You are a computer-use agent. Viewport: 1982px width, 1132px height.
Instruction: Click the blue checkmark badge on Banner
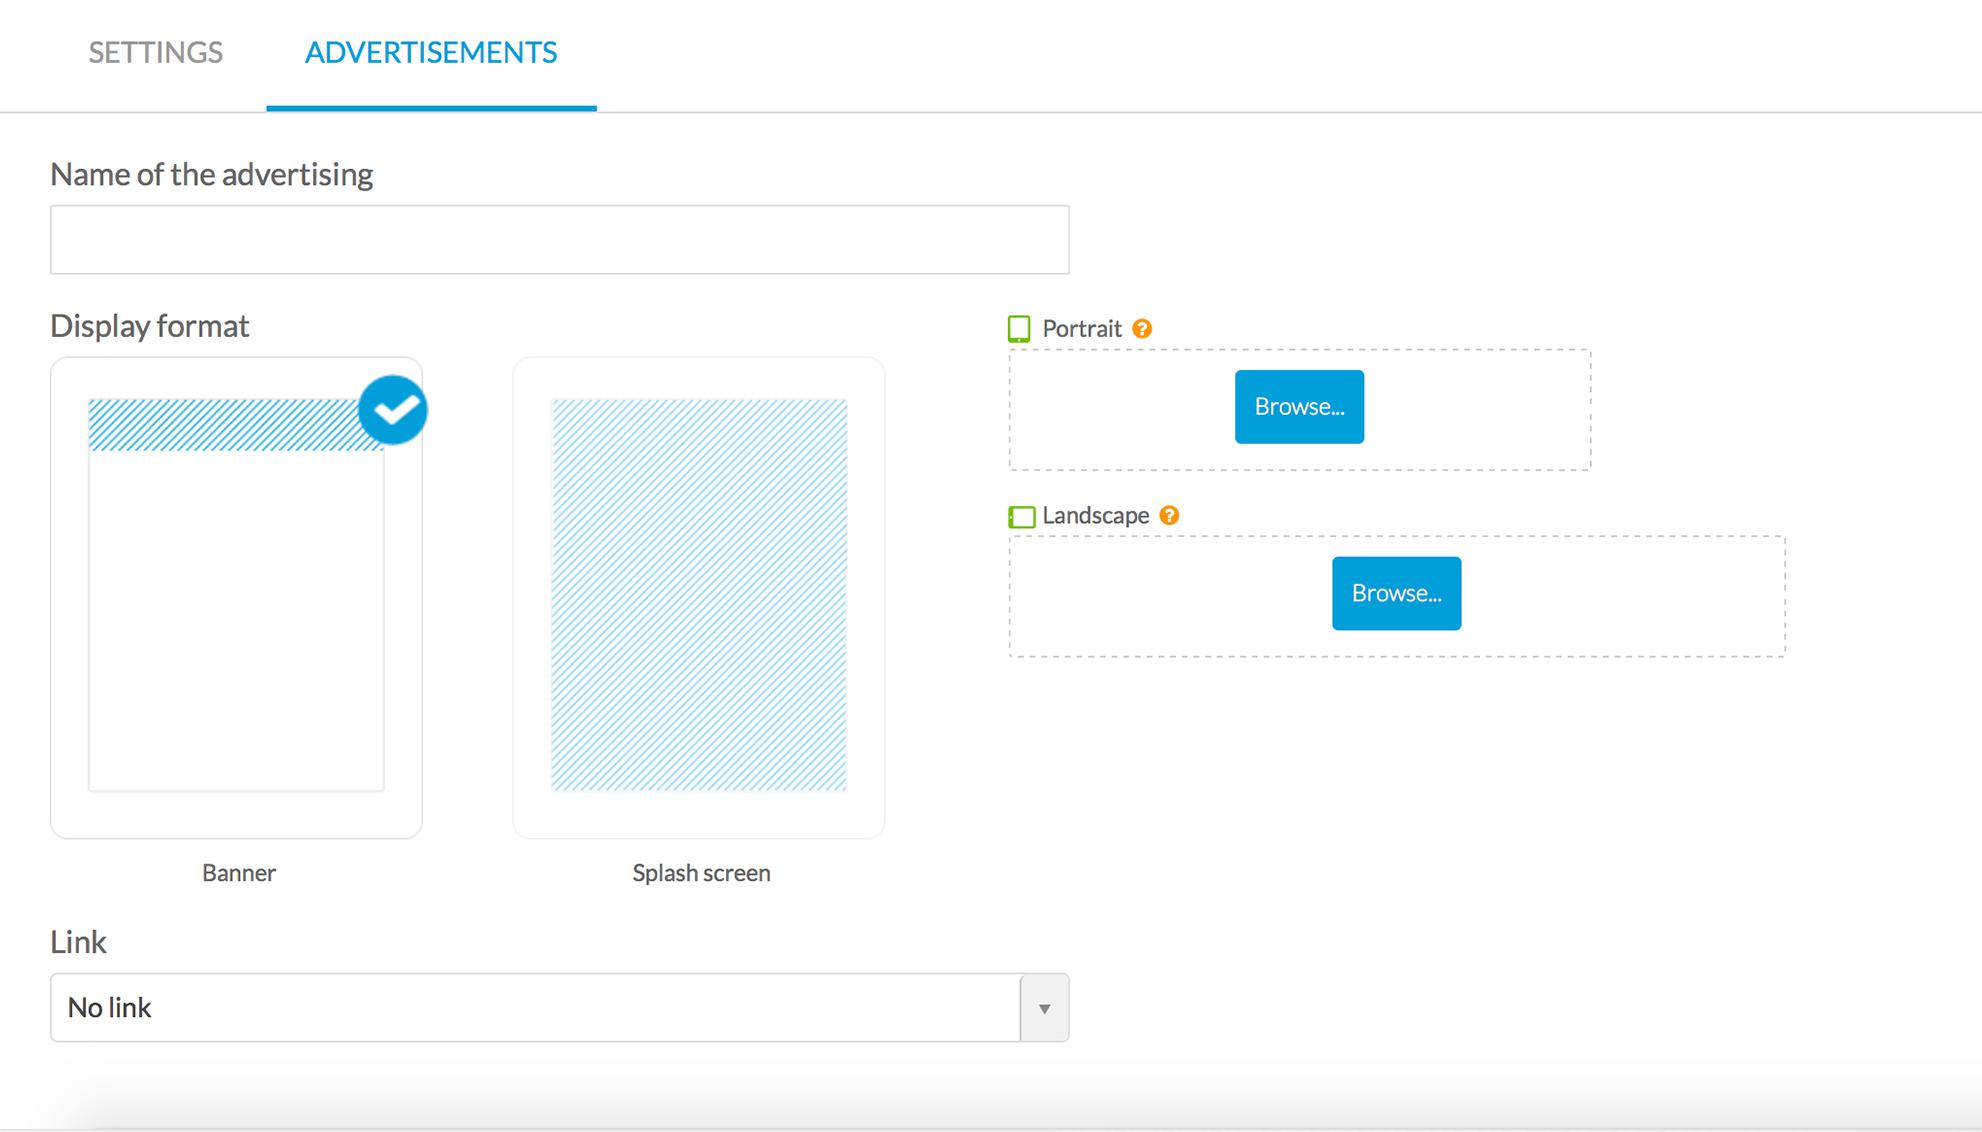click(x=393, y=410)
